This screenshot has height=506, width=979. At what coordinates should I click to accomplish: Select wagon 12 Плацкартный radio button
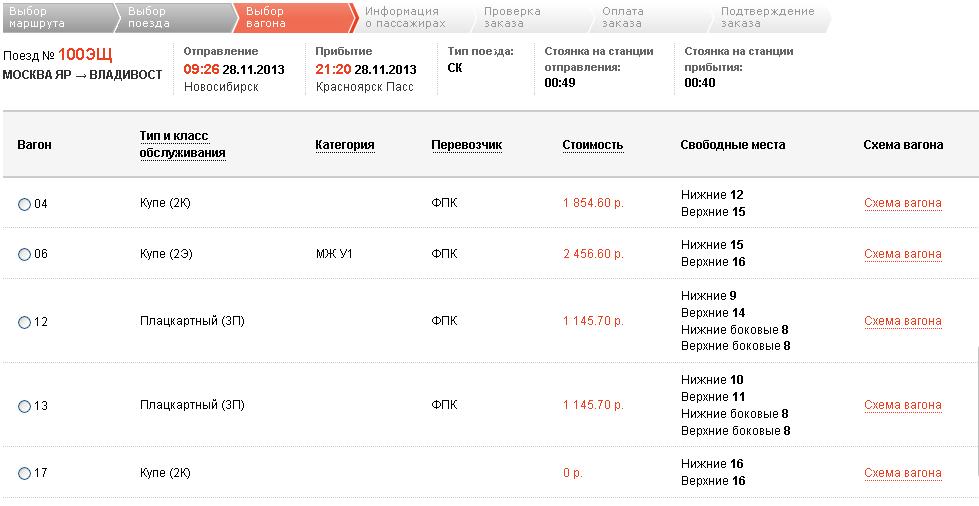pos(24,322)
